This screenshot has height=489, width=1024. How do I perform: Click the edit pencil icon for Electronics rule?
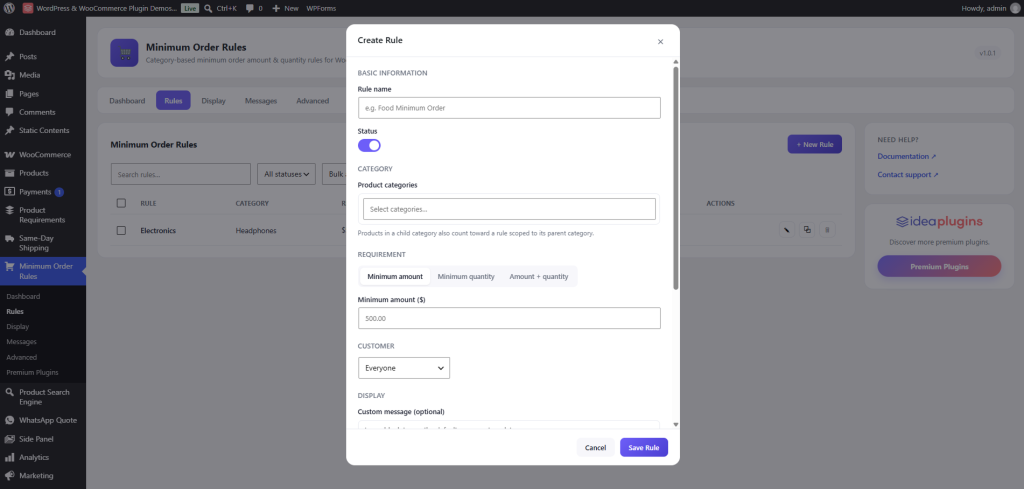coord(787,230)
